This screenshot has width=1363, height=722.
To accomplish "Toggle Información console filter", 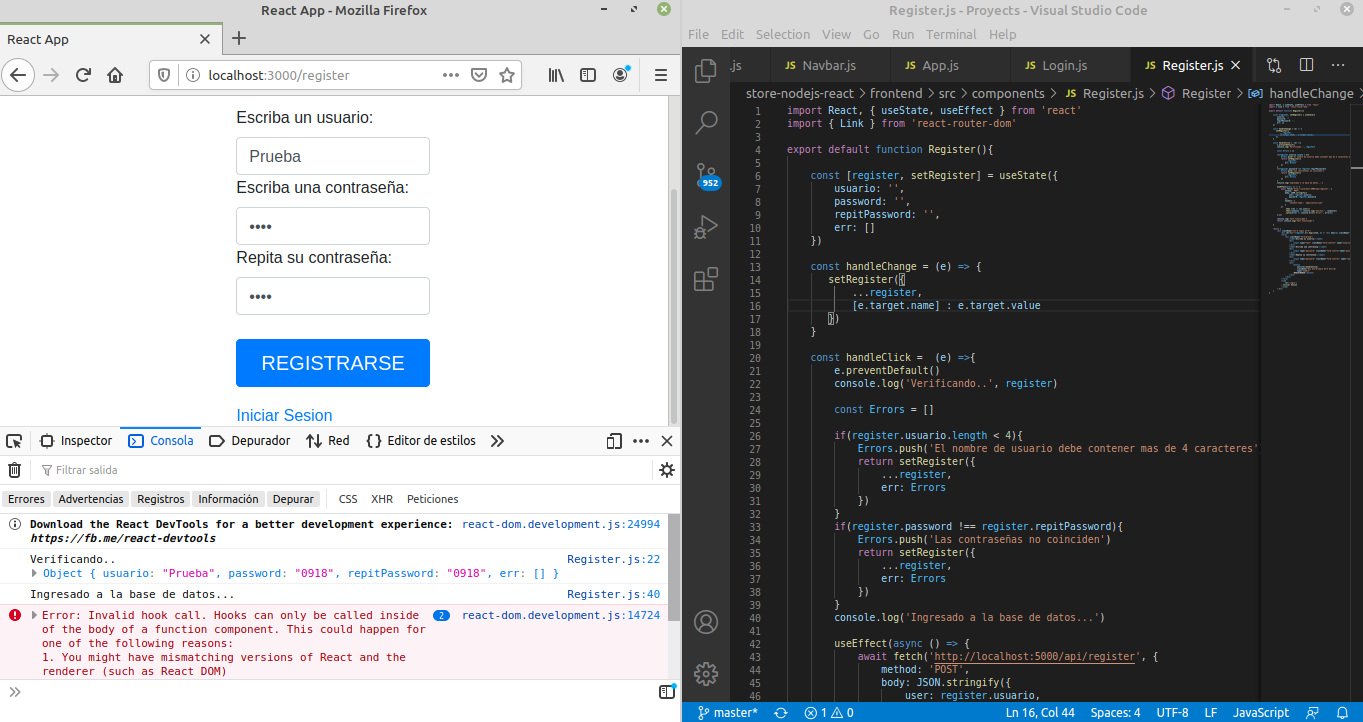I will pyautogui.click(x=228, y=499).
